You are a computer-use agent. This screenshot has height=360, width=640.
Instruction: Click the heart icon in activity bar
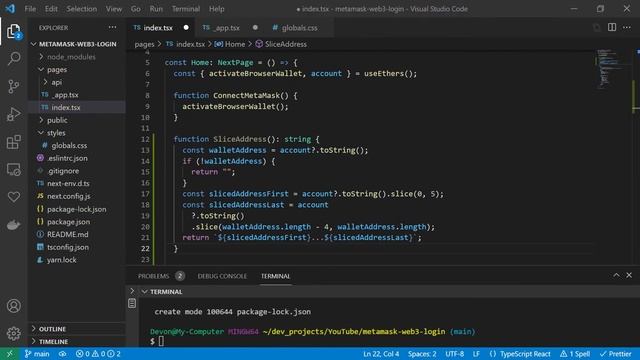13,197
